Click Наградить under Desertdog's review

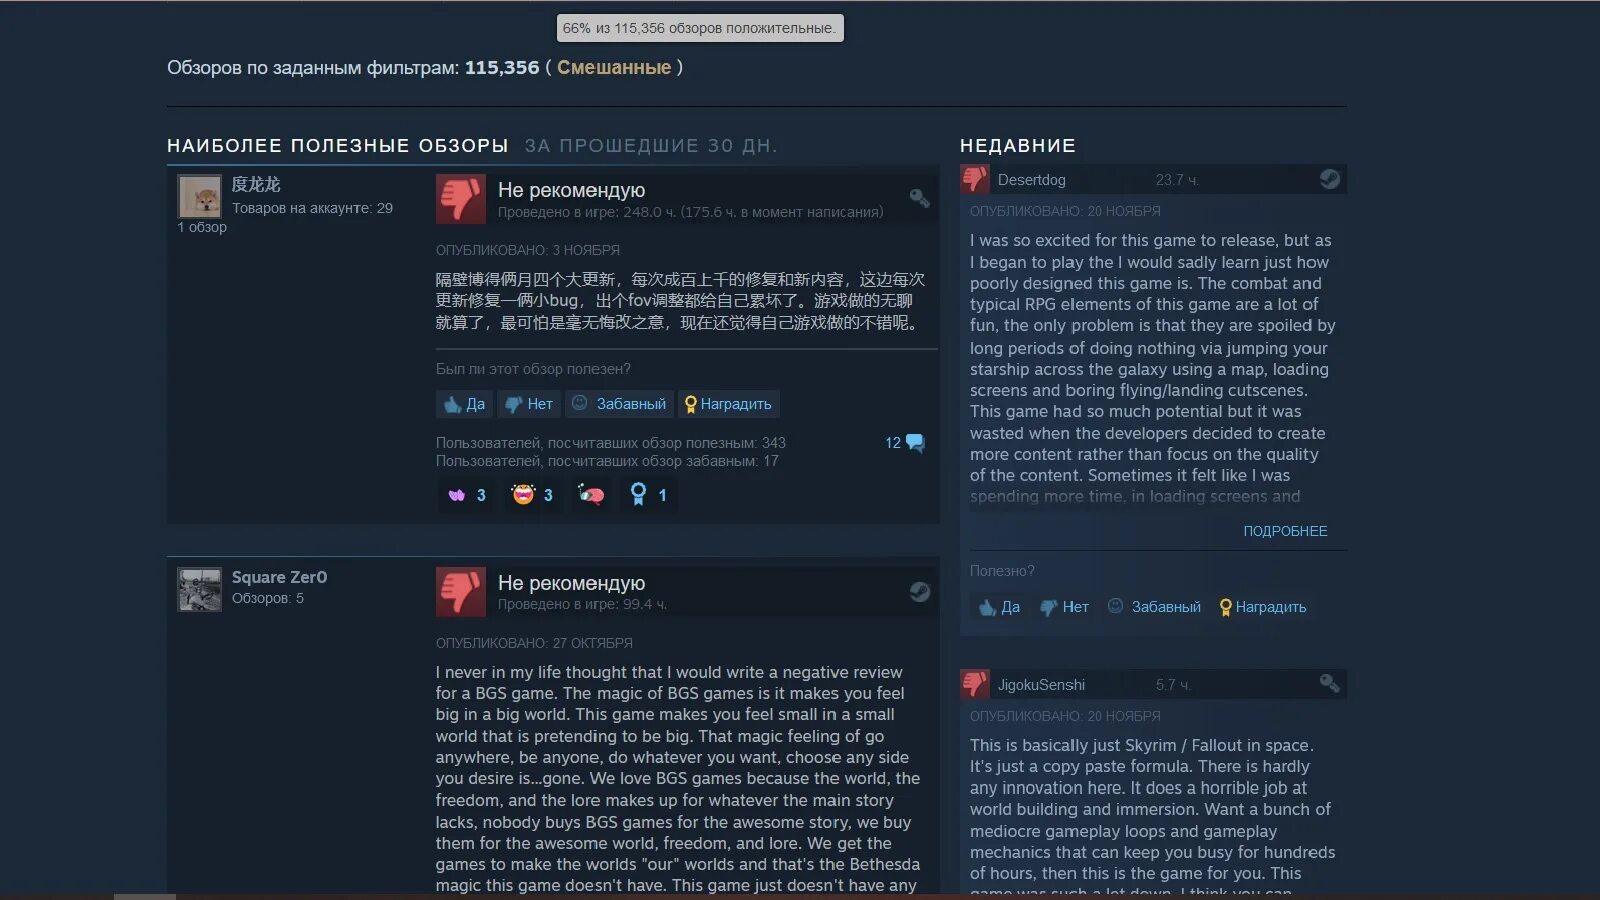click(1263, 607)
